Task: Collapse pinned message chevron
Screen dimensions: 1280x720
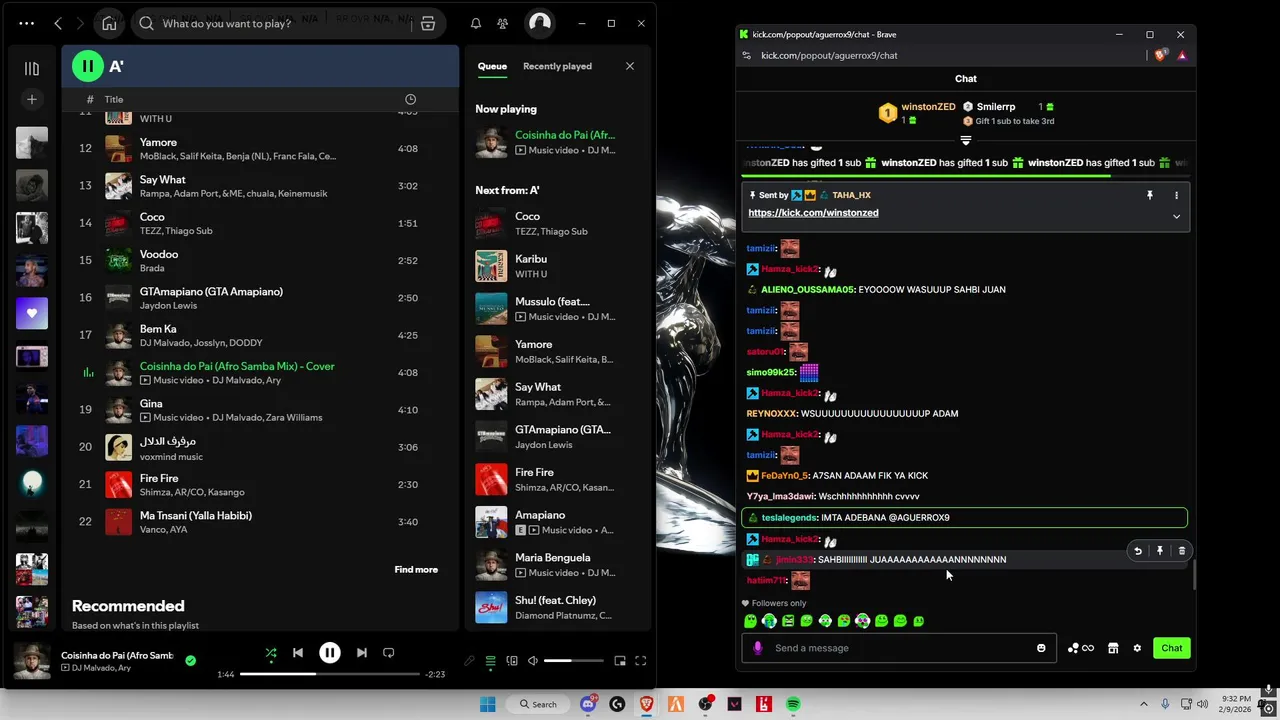Action: (x=1176, y=216)
